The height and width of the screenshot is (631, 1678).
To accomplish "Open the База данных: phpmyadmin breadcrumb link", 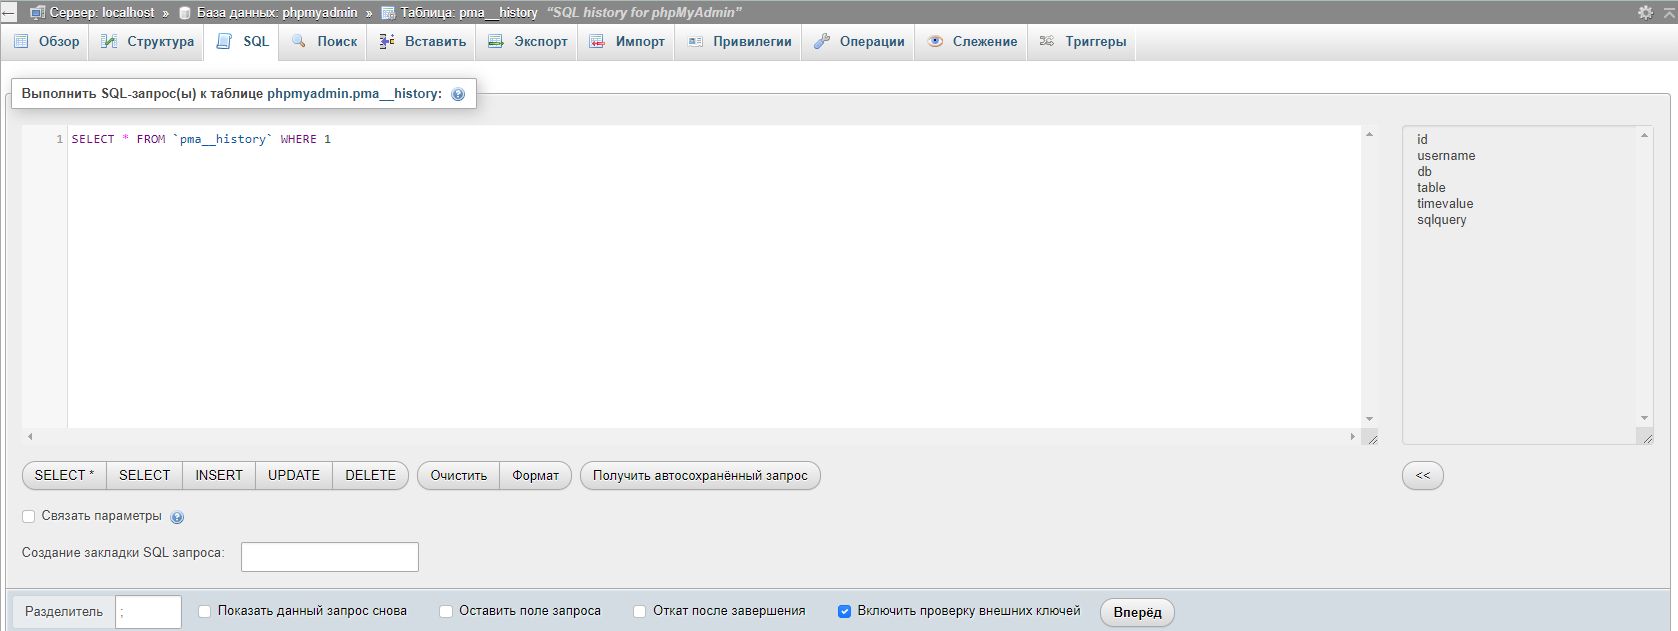I will click(277, 13).
